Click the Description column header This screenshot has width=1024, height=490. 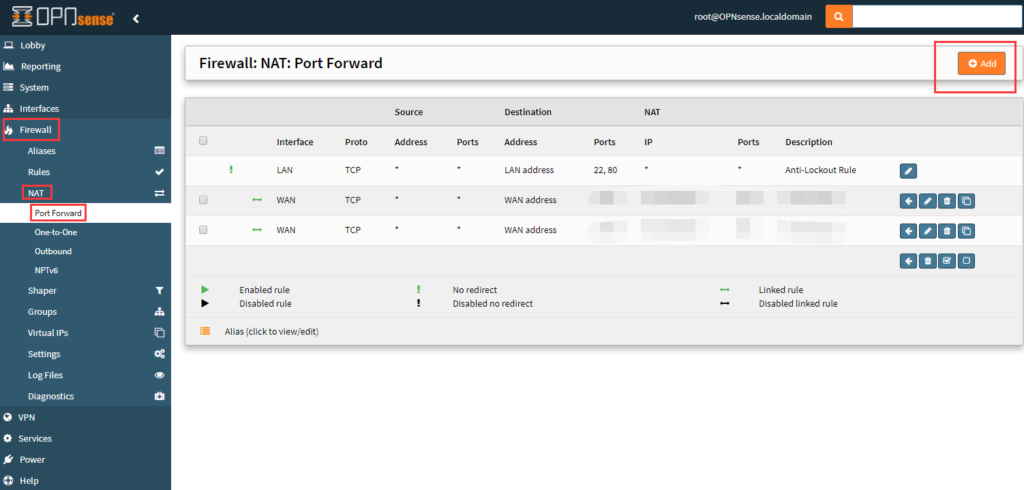click(x=808, y=142)
